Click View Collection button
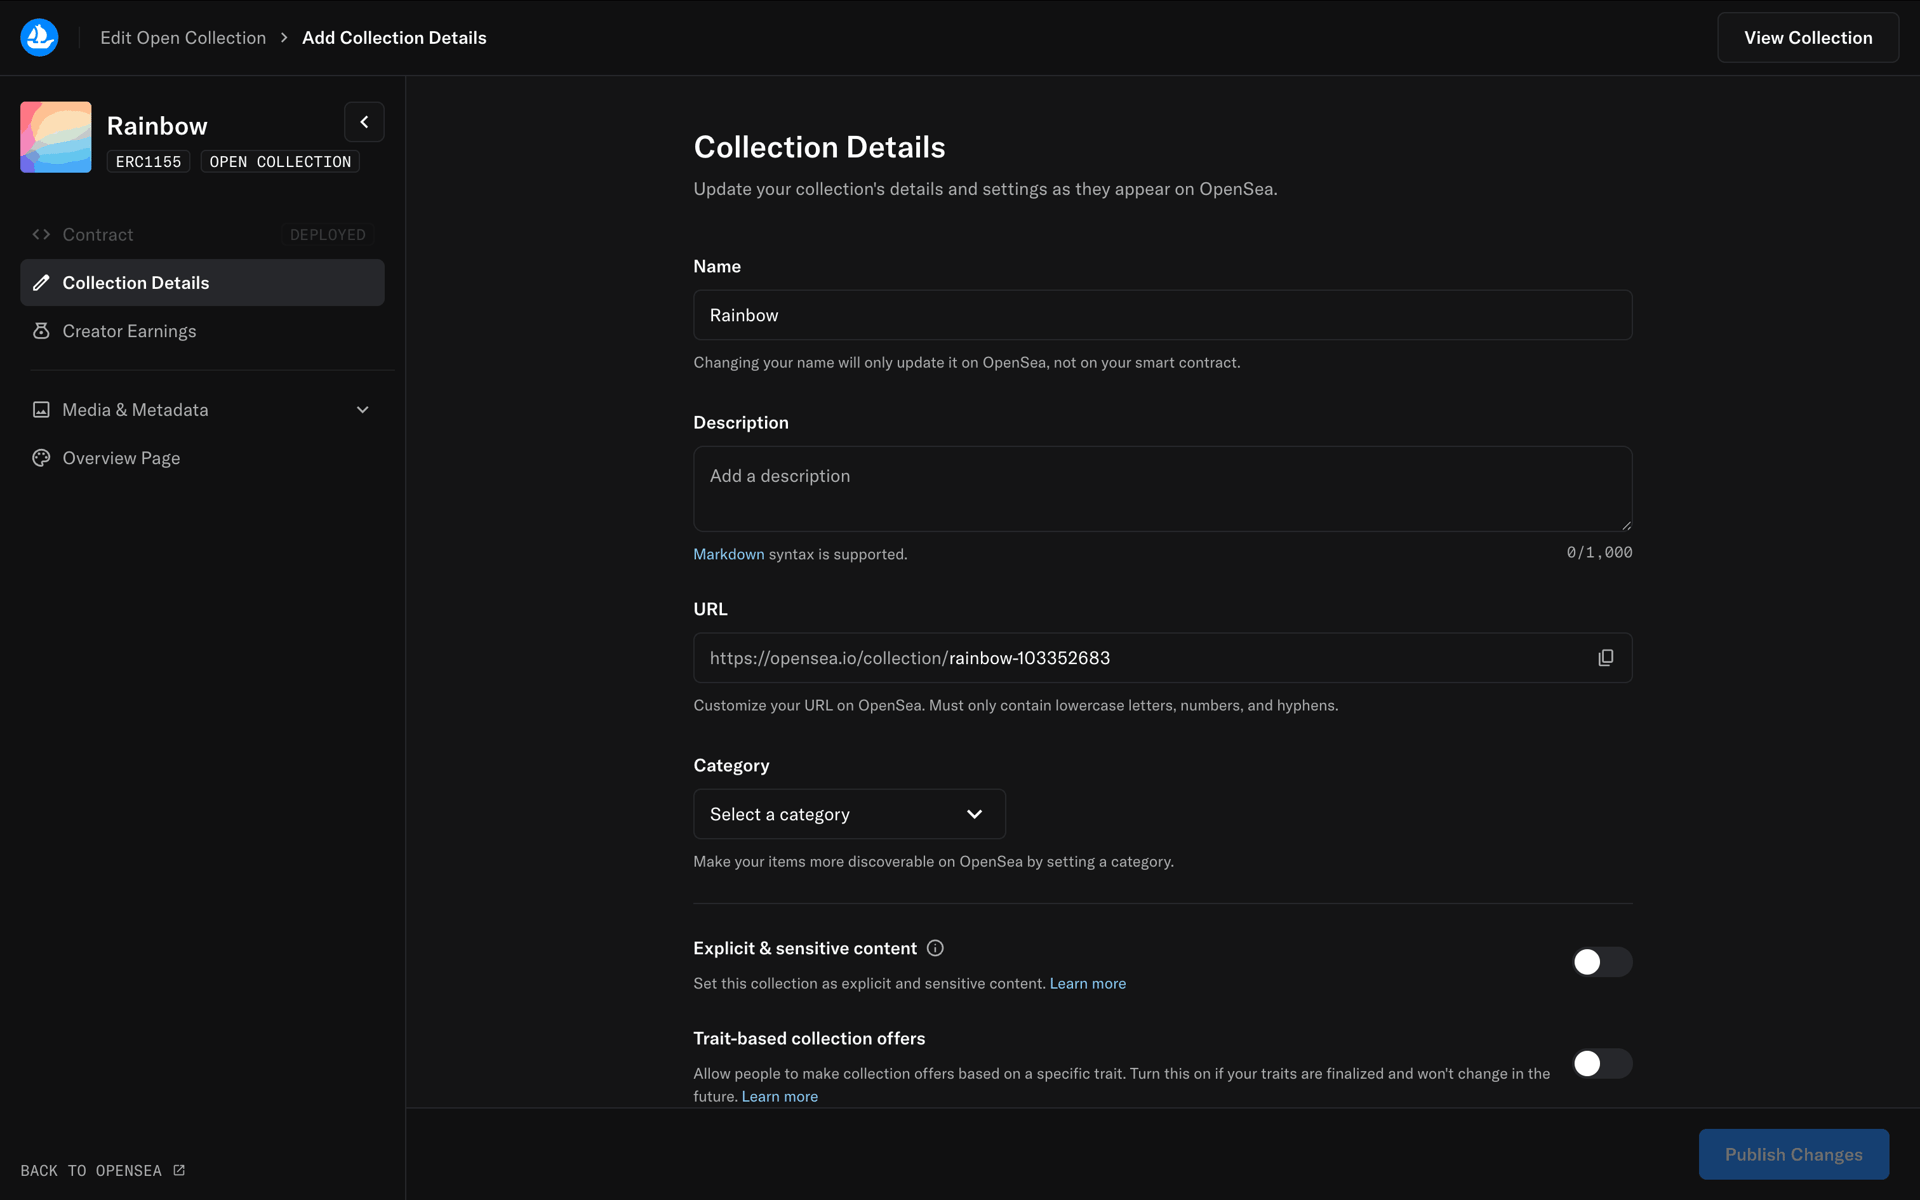Screen dimensions: 1920x1200 1808,38
